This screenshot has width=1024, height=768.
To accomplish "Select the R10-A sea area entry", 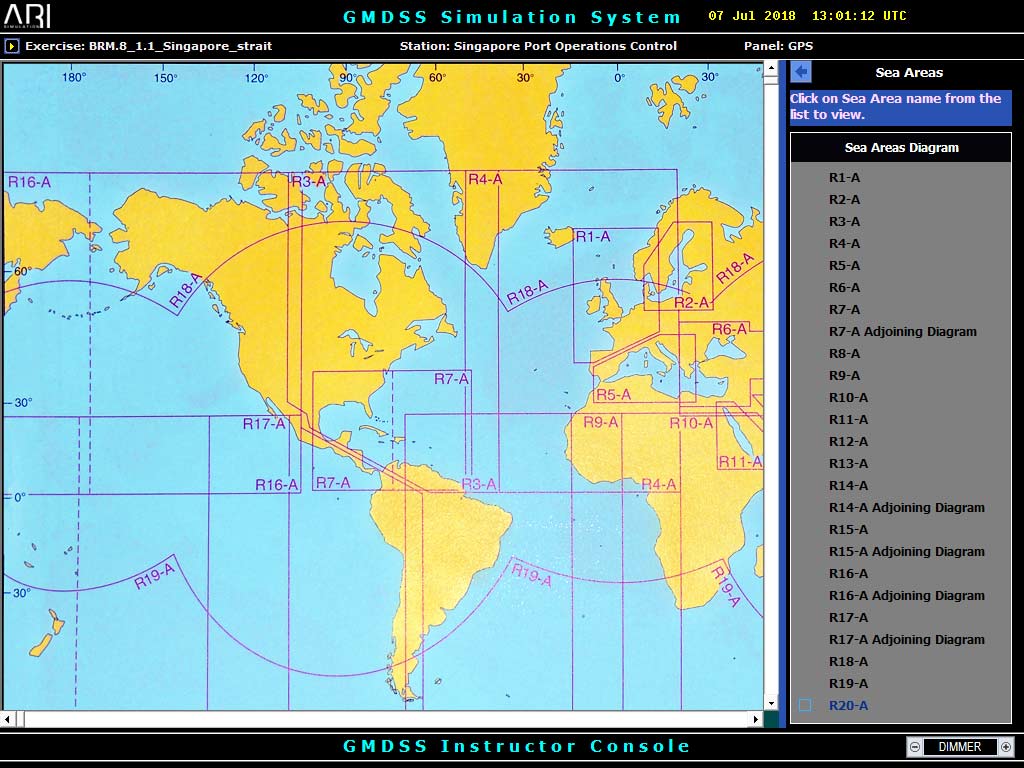I will pyautogui.click(x=848, y=398).
